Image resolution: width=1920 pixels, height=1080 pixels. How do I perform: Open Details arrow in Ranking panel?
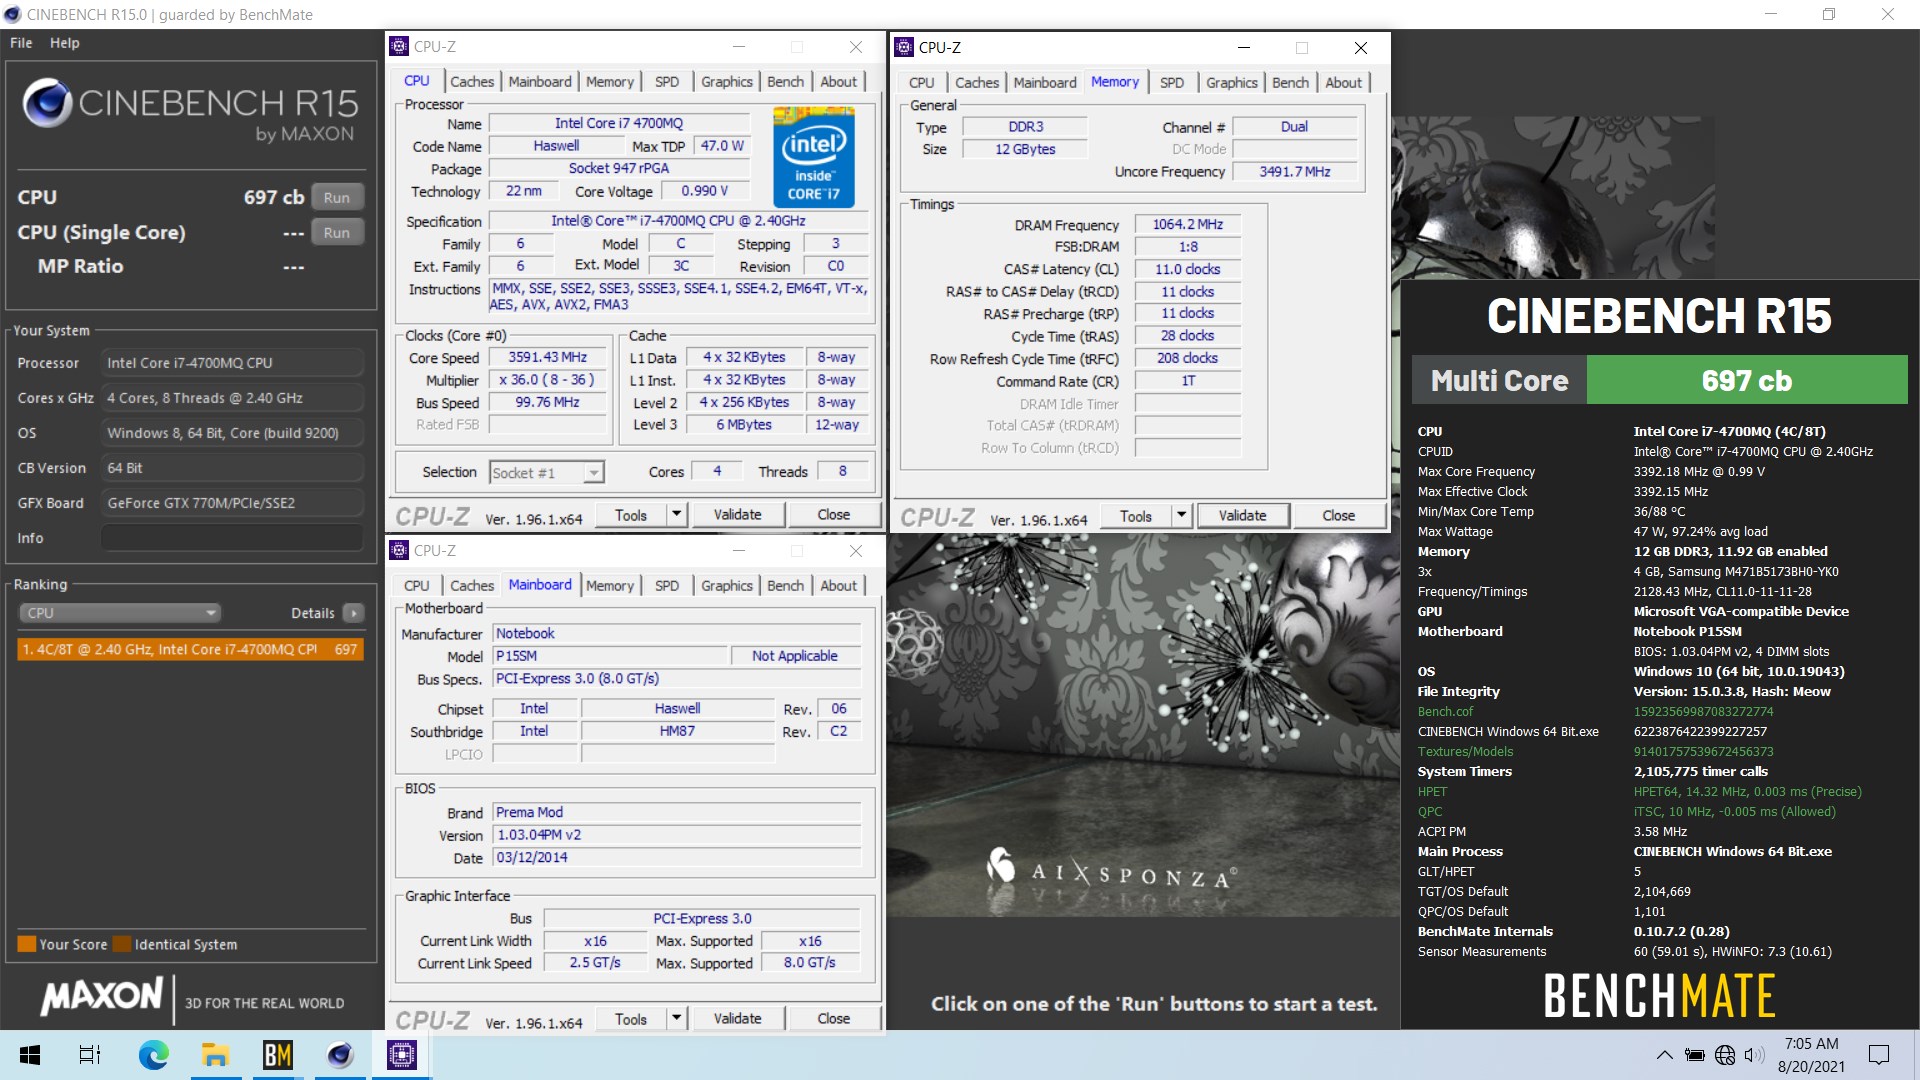[354, 613]
